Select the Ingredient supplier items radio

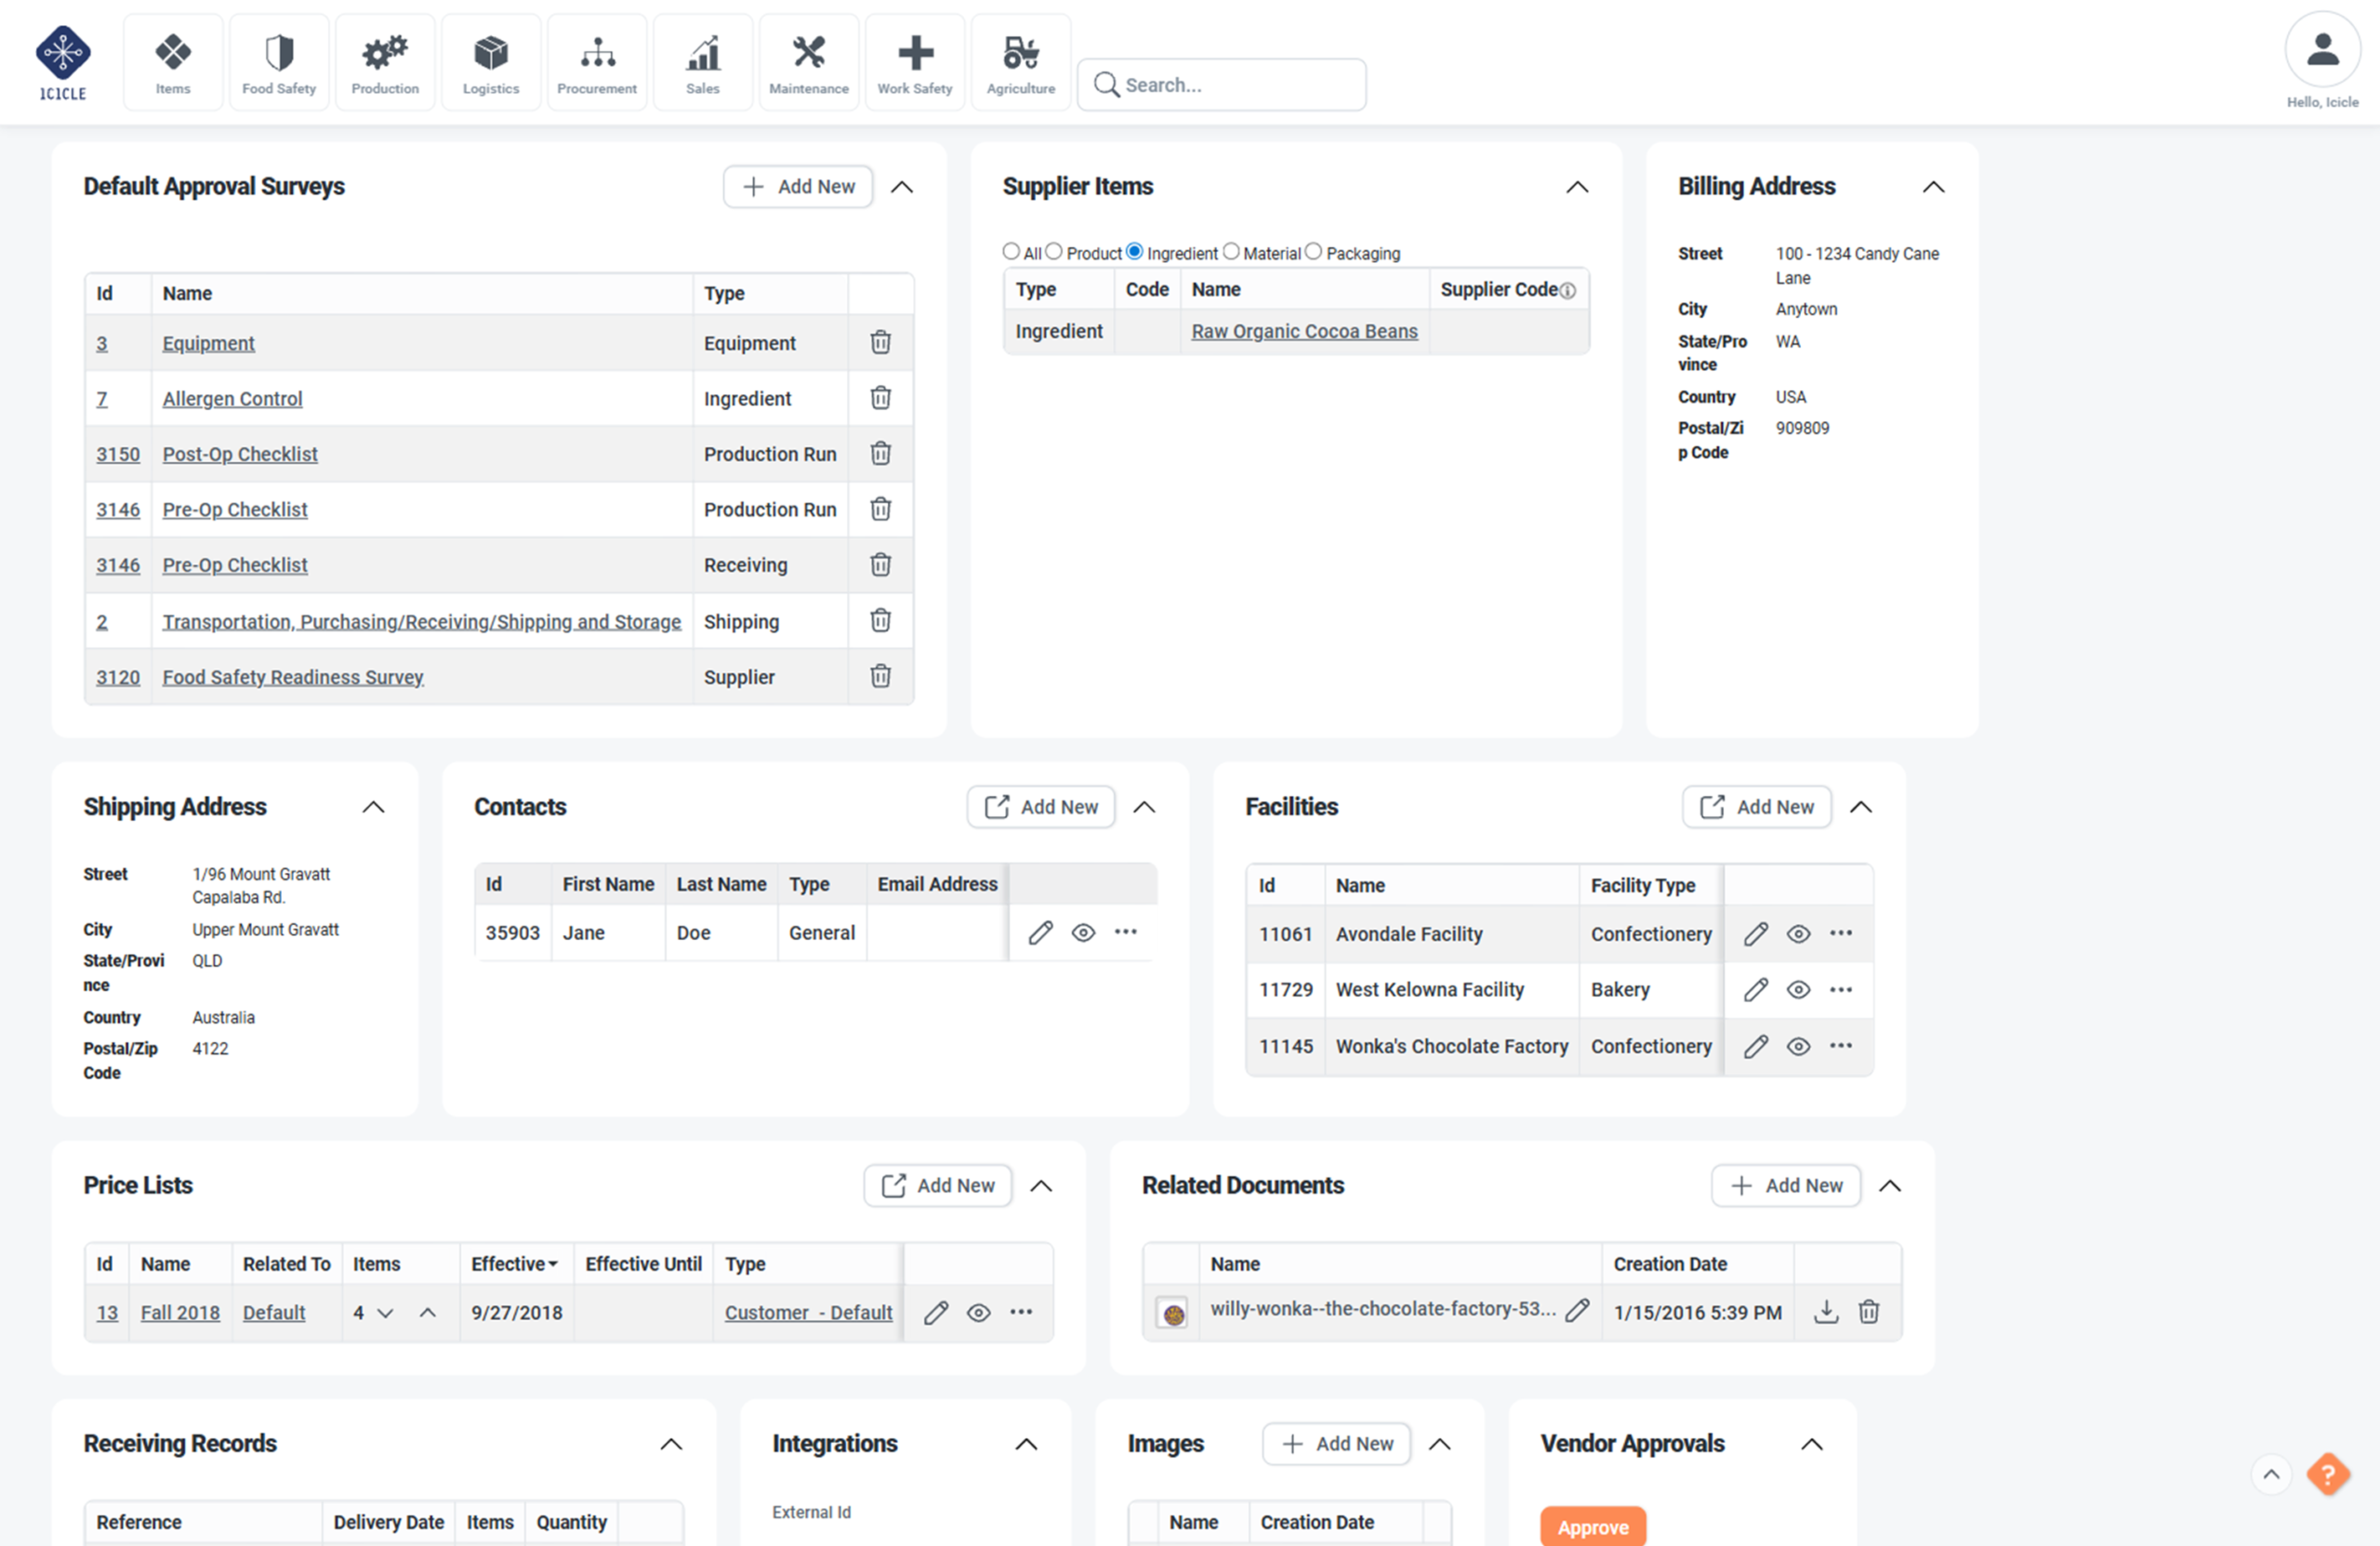tap(1134, 251)
